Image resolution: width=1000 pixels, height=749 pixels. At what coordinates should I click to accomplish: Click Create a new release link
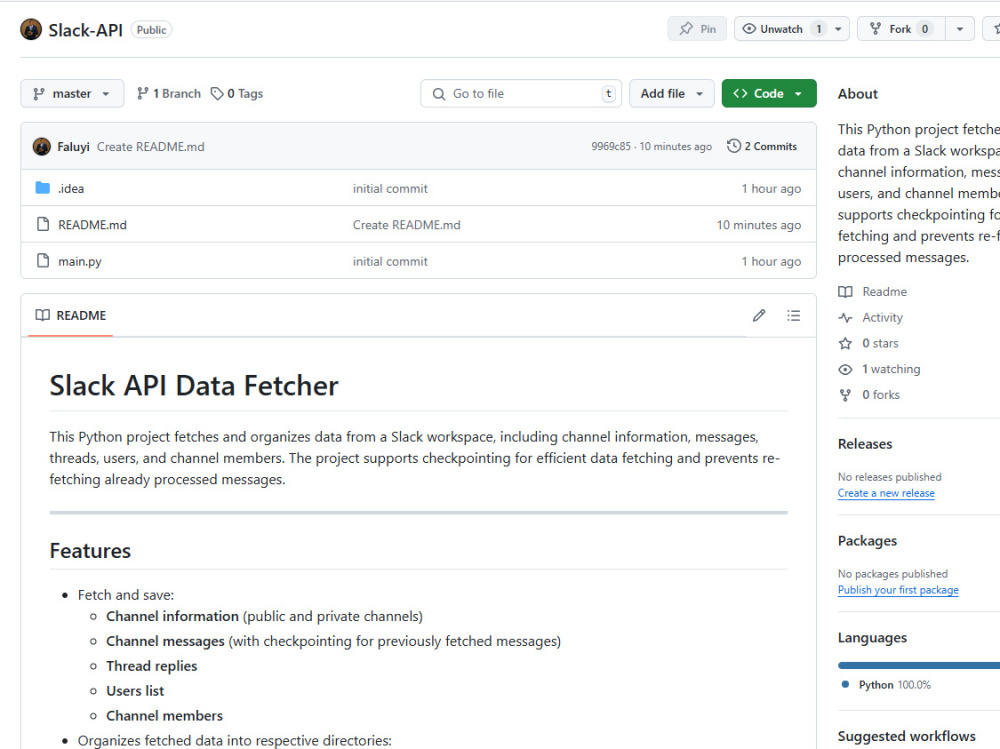pyautogui.click(x=886, y=493)
